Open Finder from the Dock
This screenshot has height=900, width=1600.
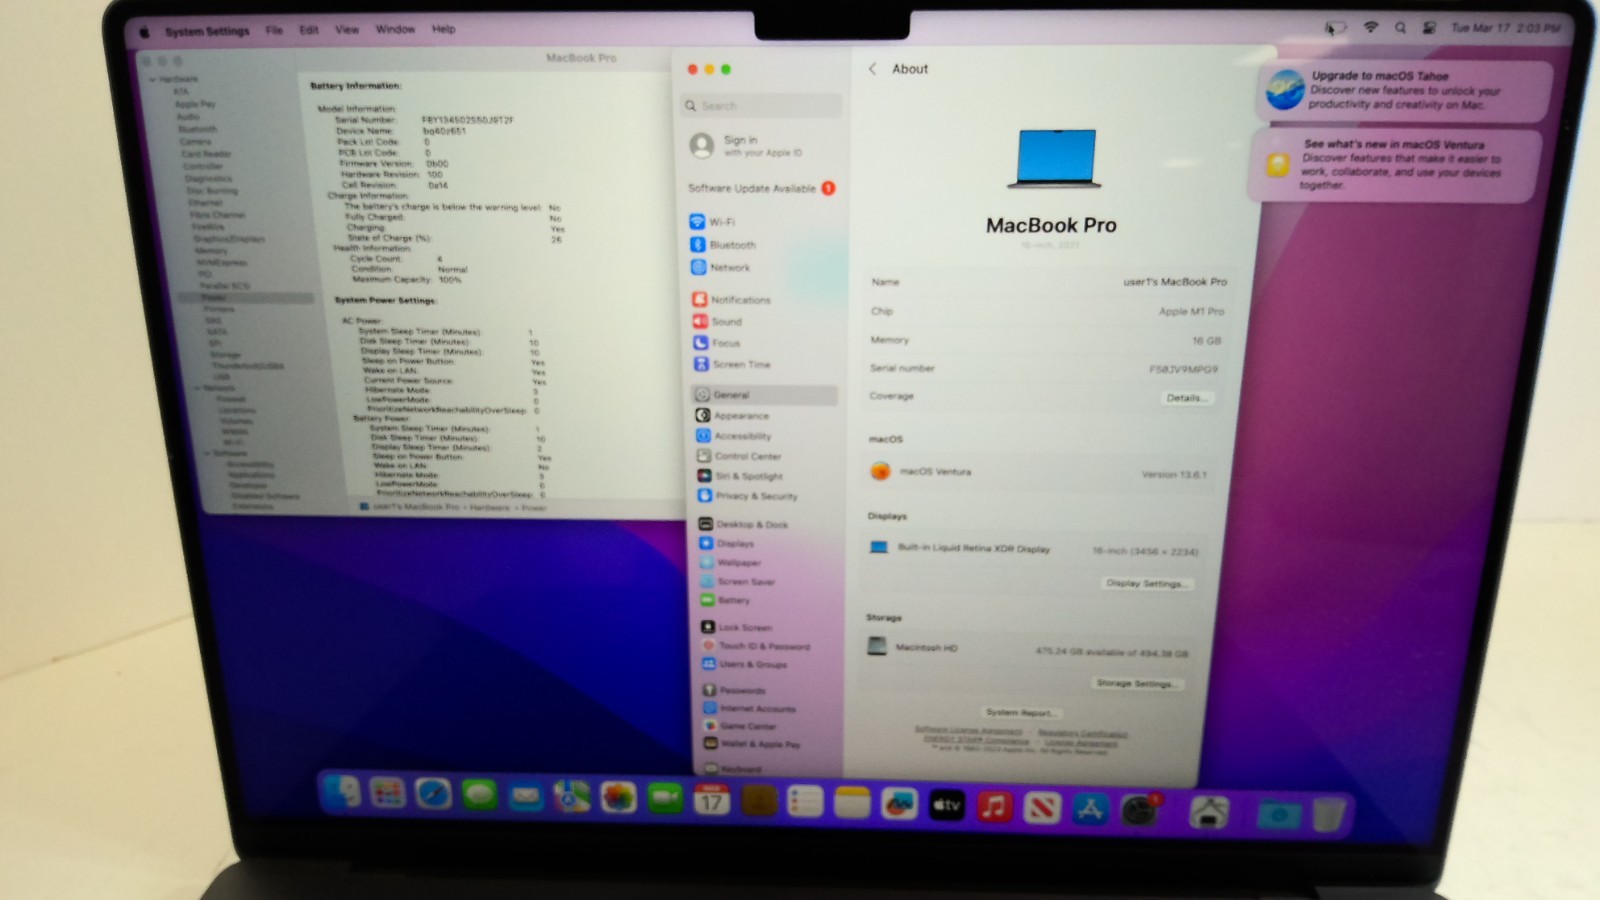coord(342,793)
